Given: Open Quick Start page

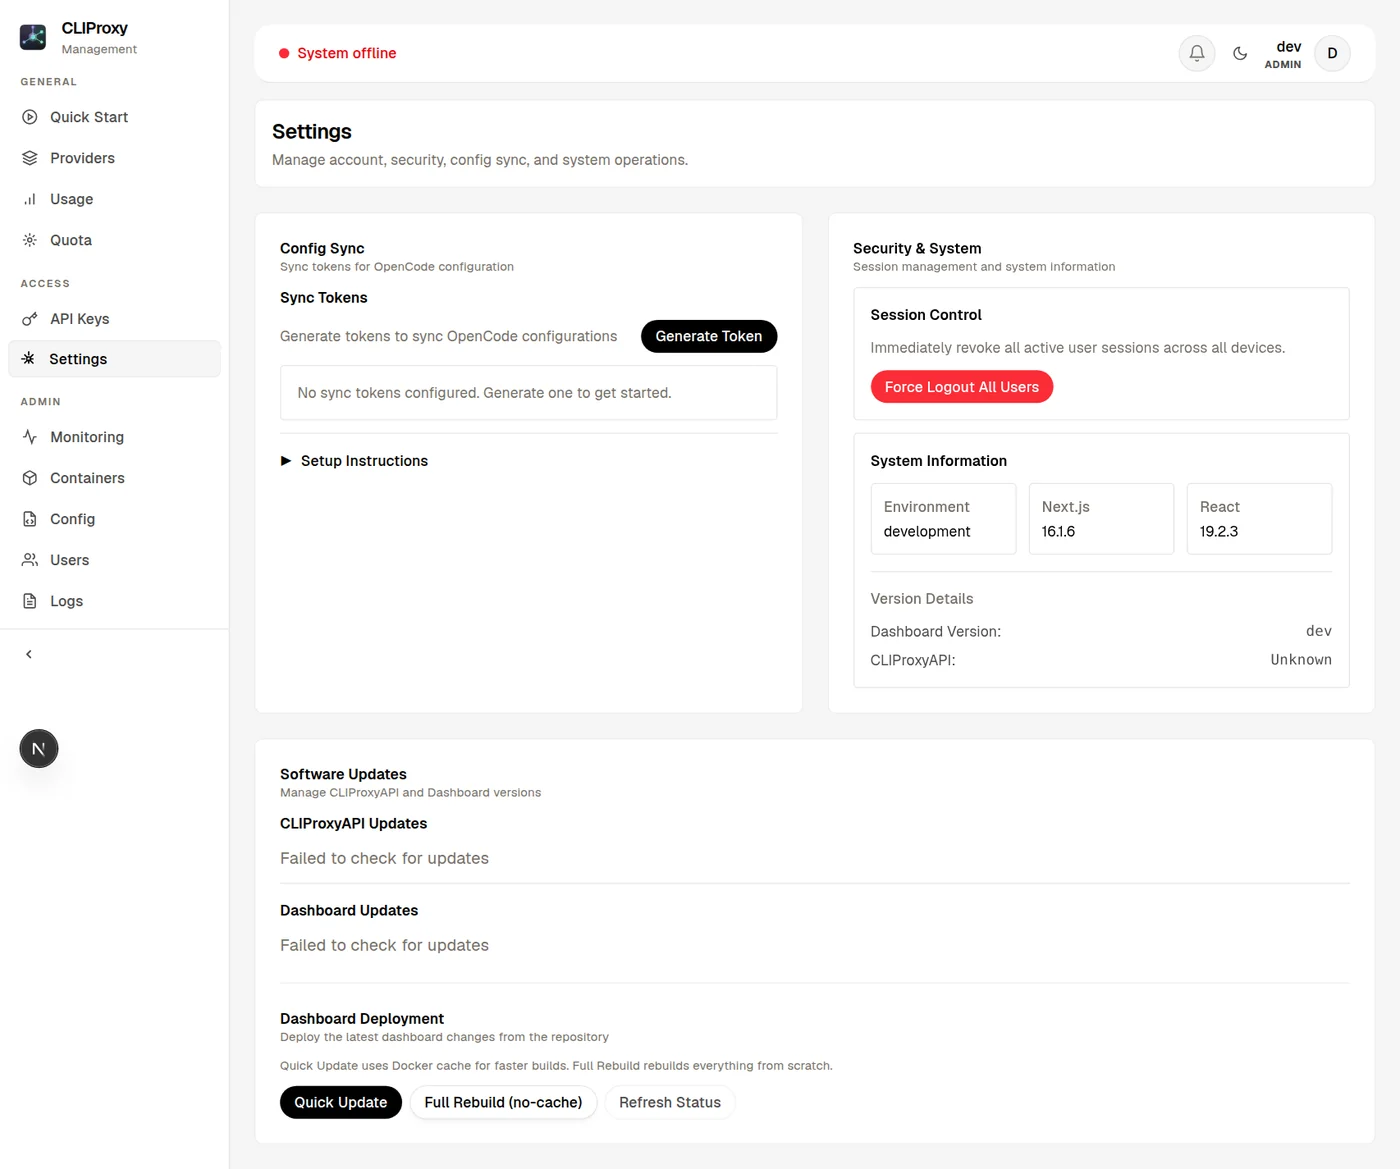Looking at the screenshot, I should 114,117.
